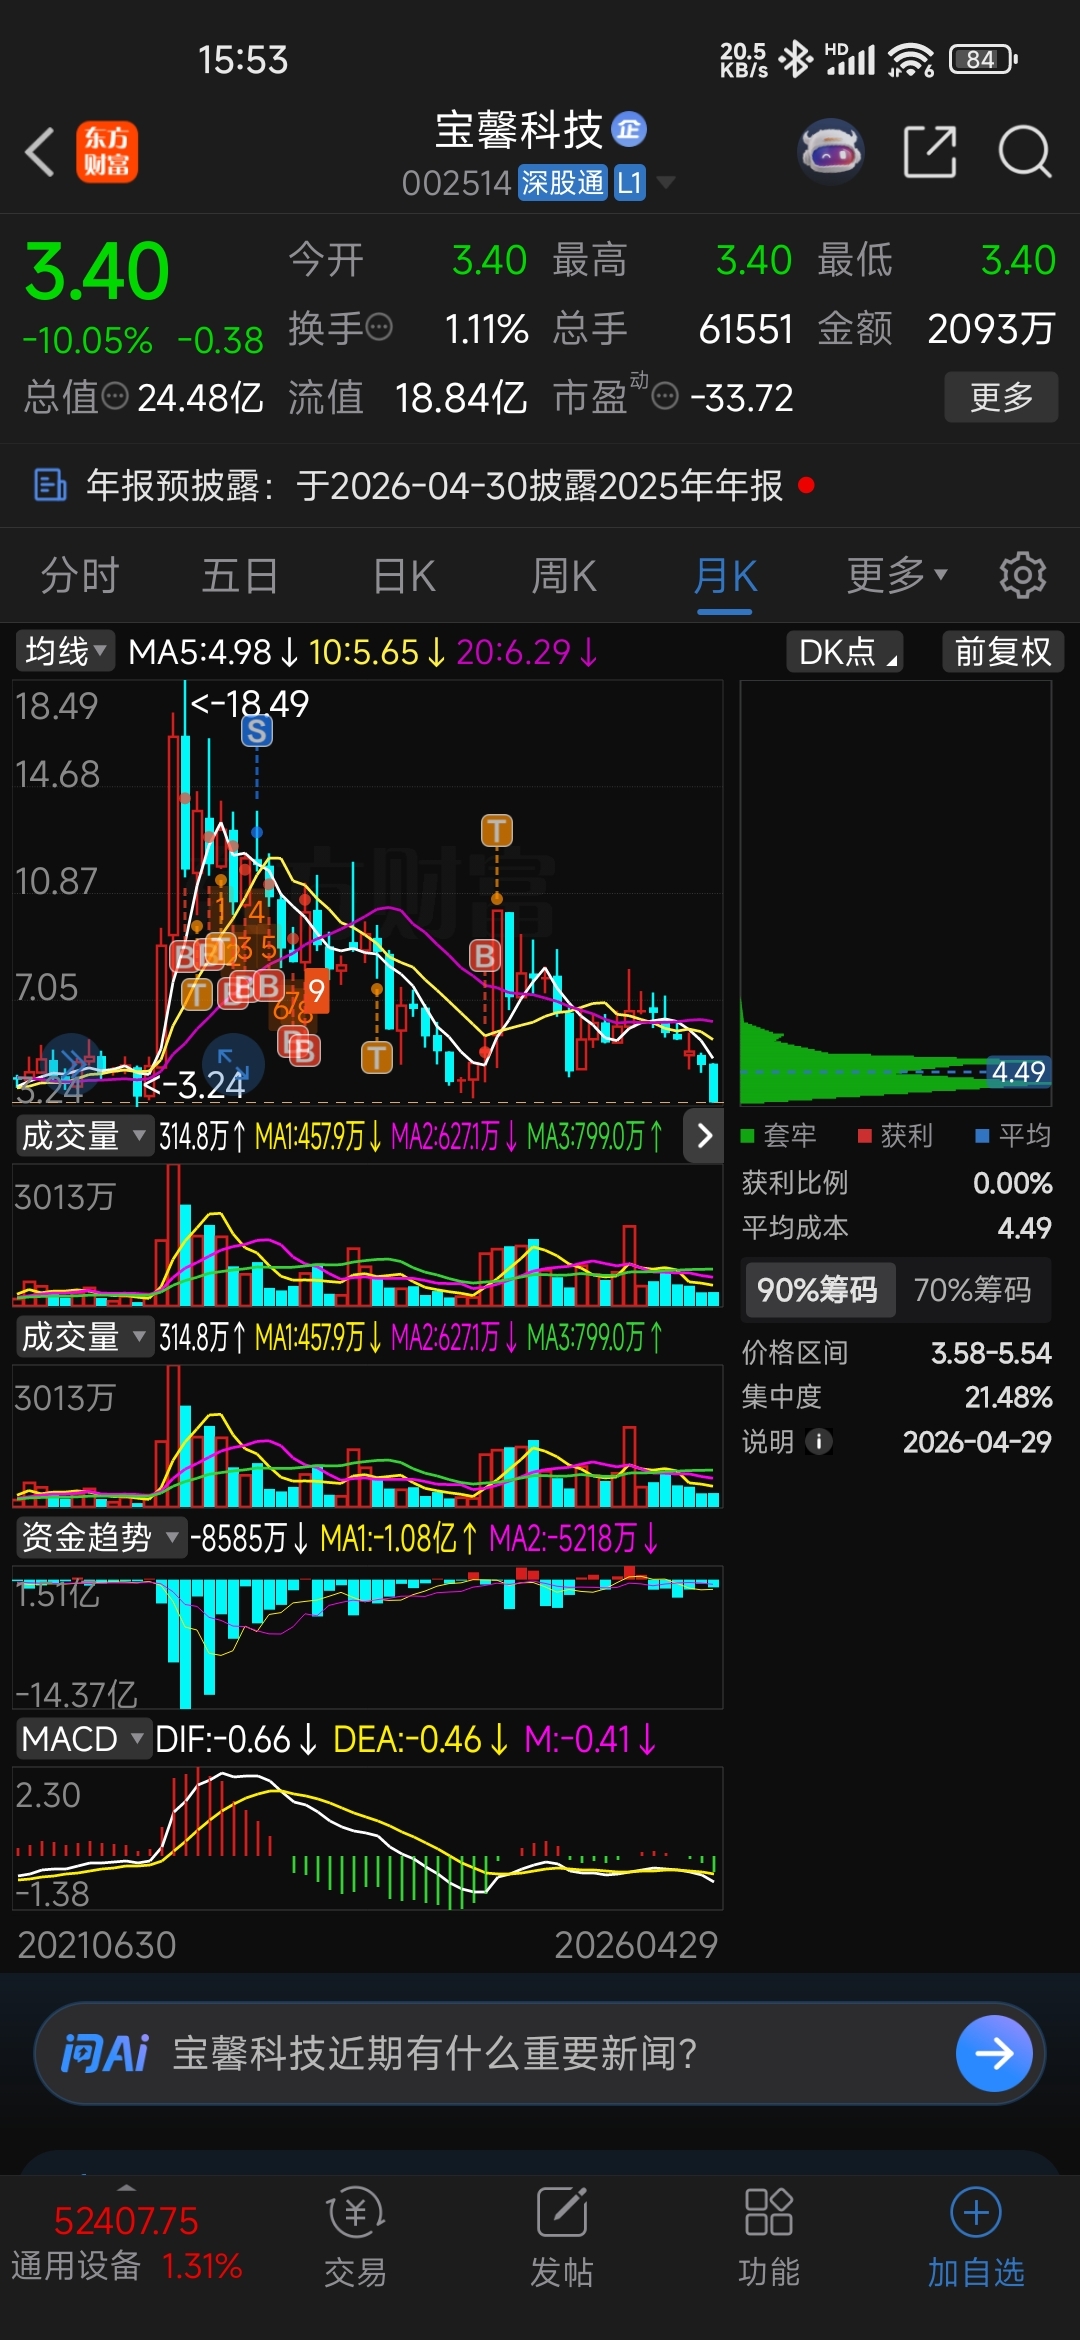Tap the top orange T marker

point(496,830)
